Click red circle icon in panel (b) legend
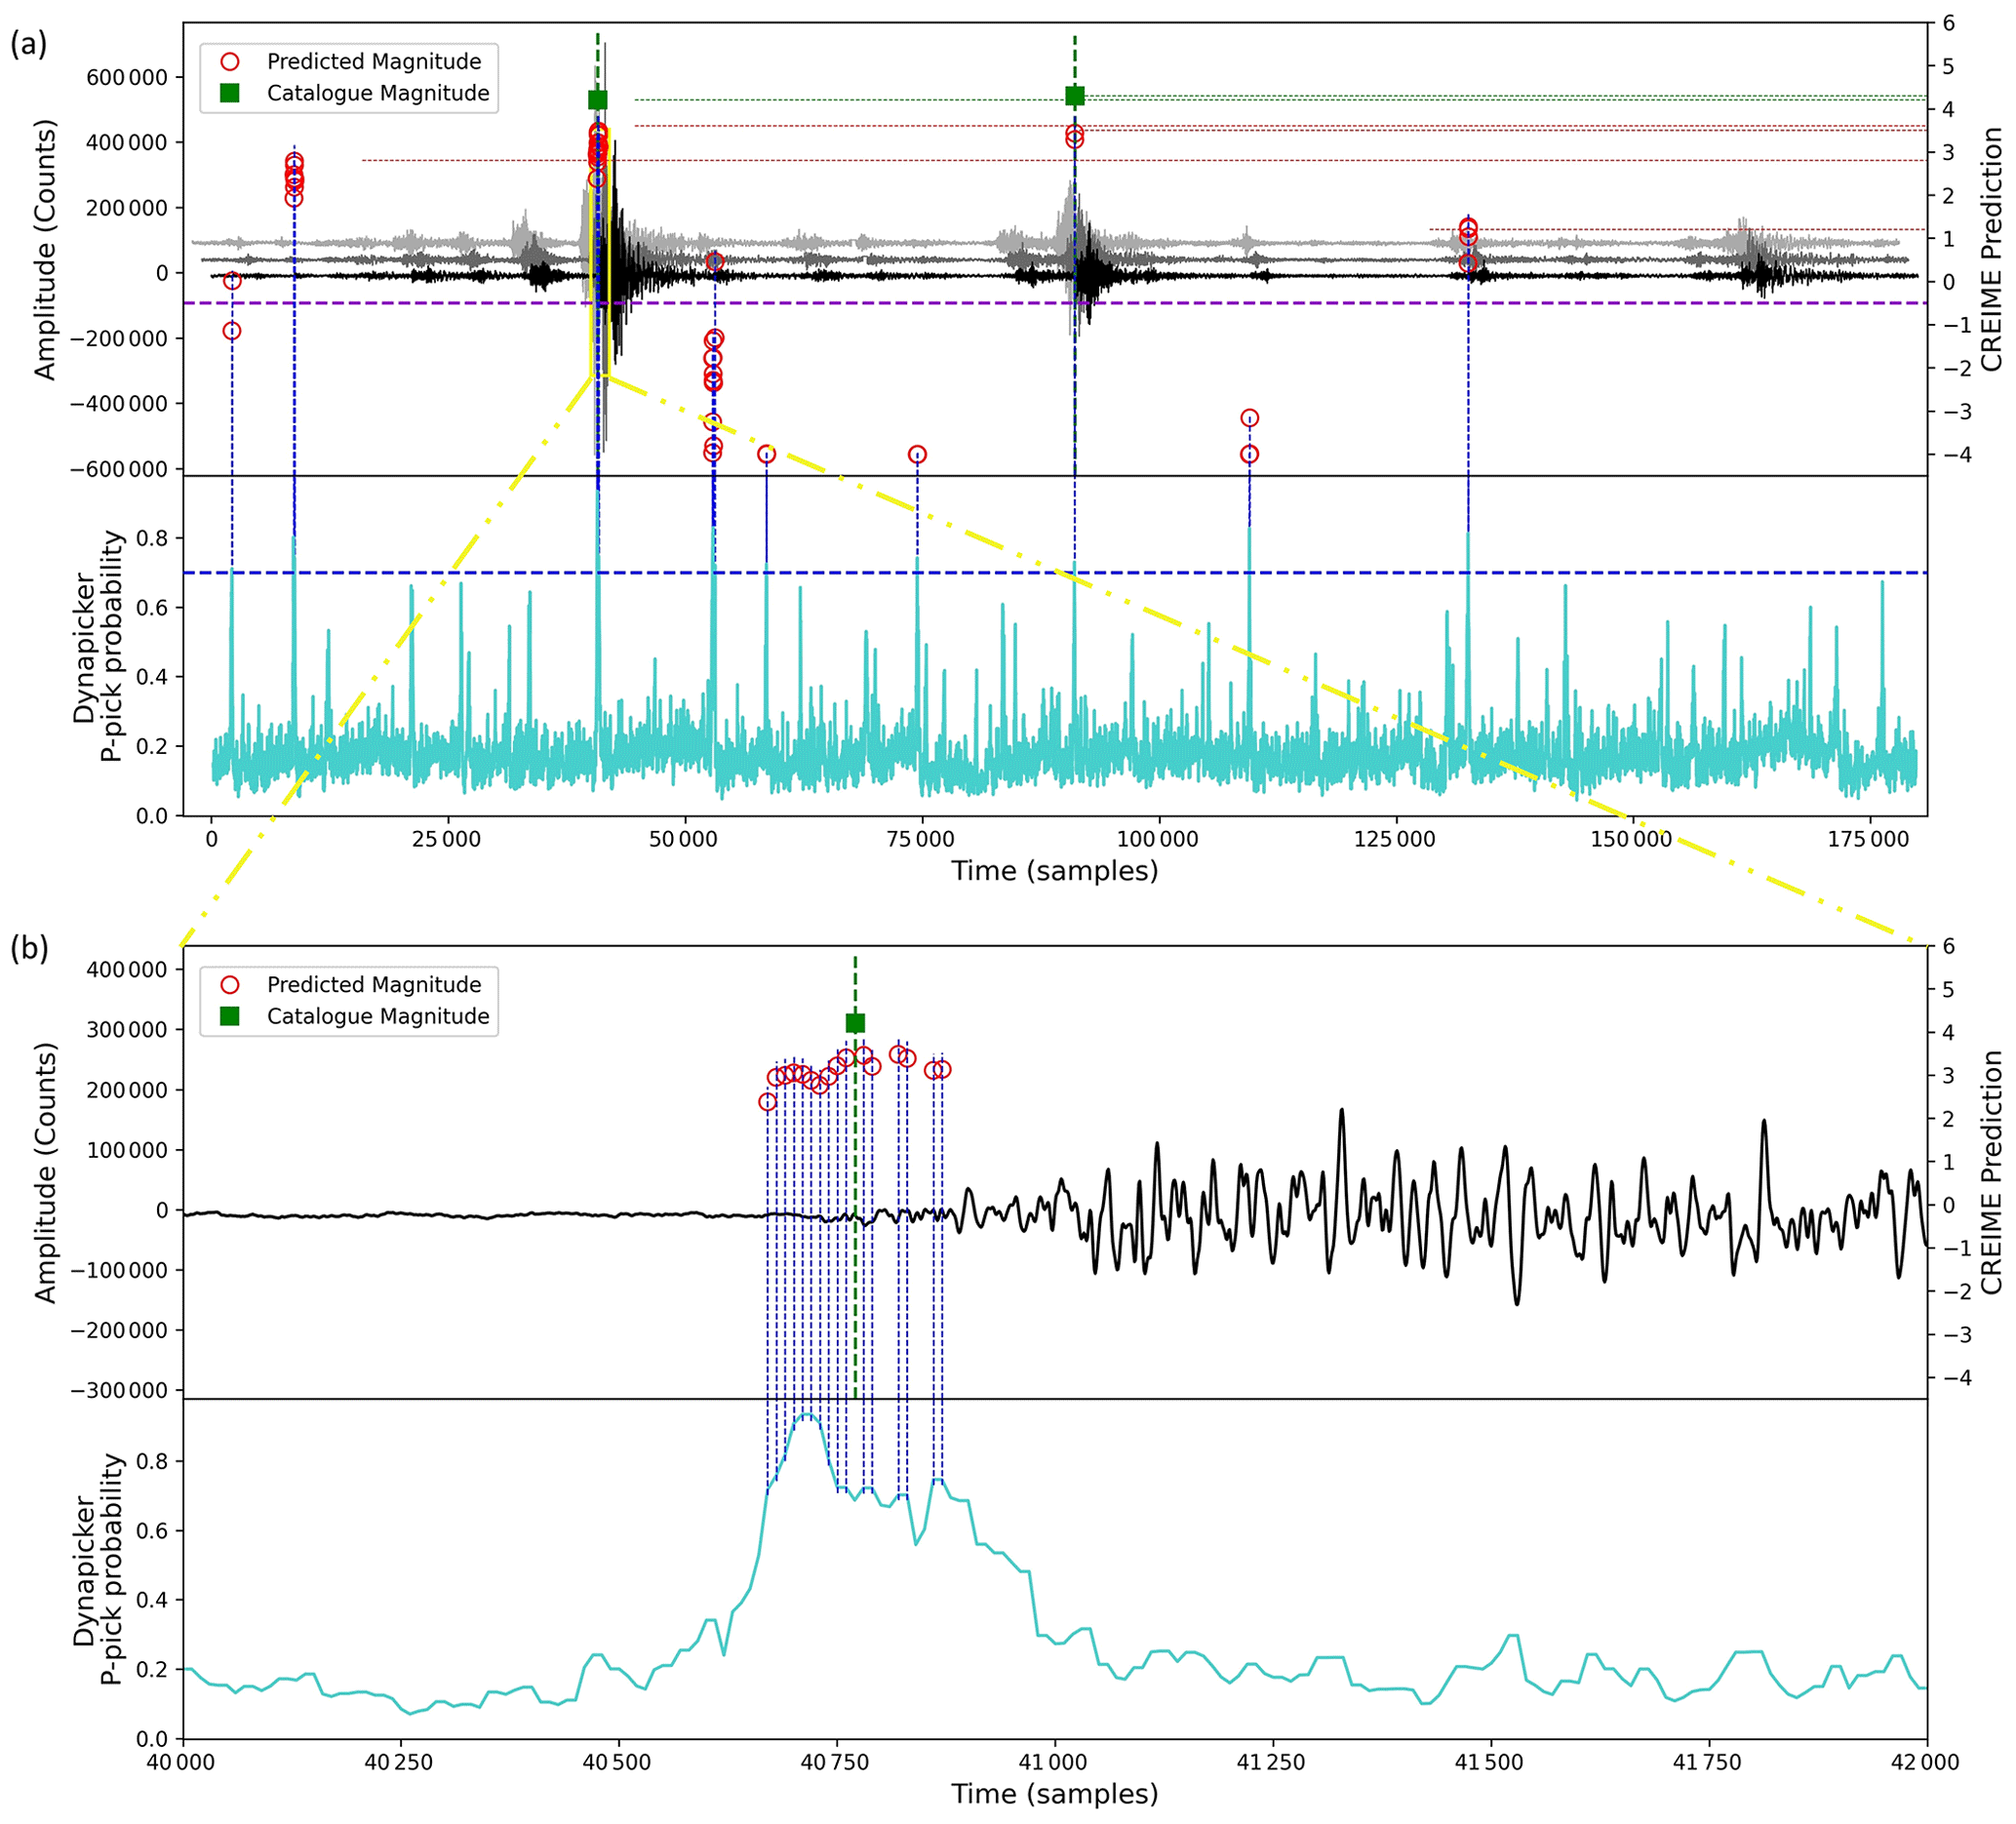The image size is (2016, 1824). pos(230,984)
